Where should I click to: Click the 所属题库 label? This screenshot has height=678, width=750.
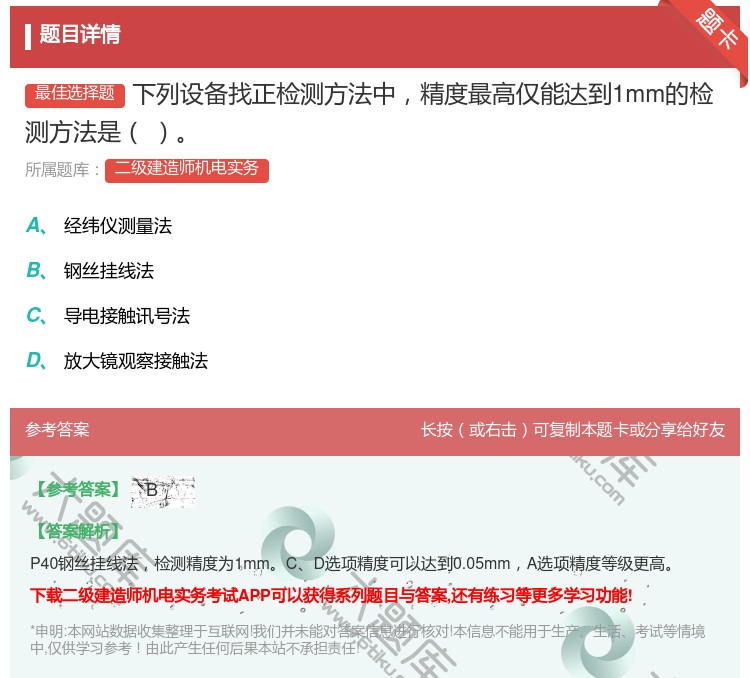click(62, 170)
